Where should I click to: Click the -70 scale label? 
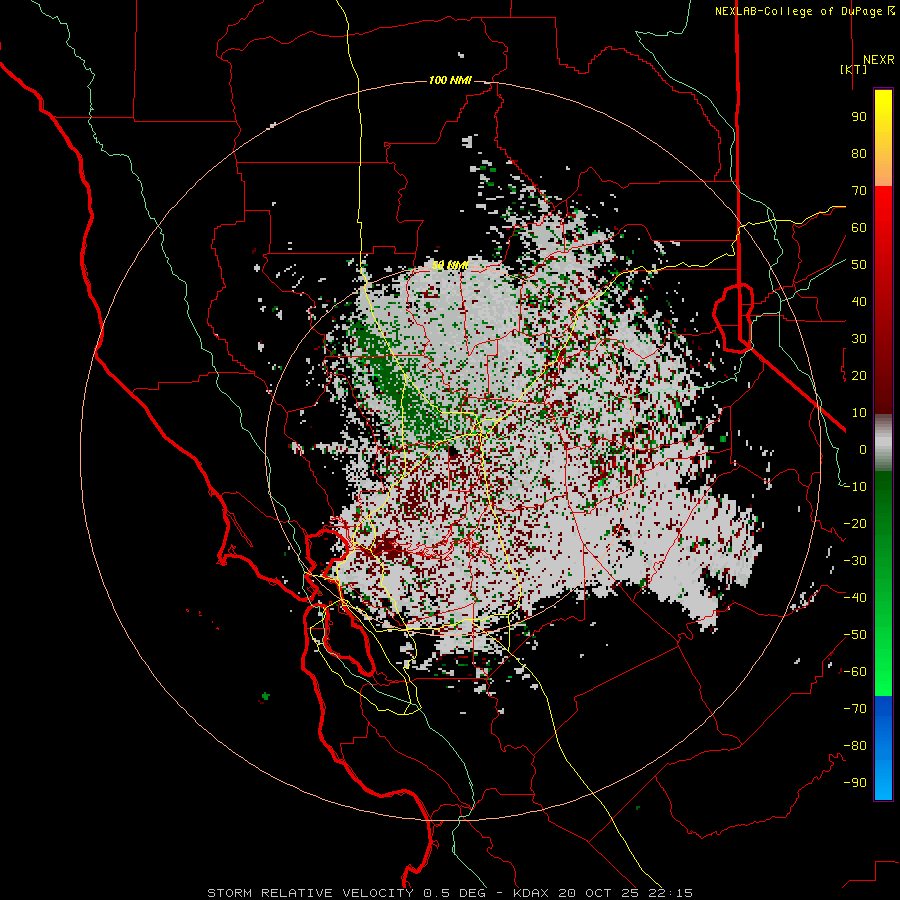855,709
